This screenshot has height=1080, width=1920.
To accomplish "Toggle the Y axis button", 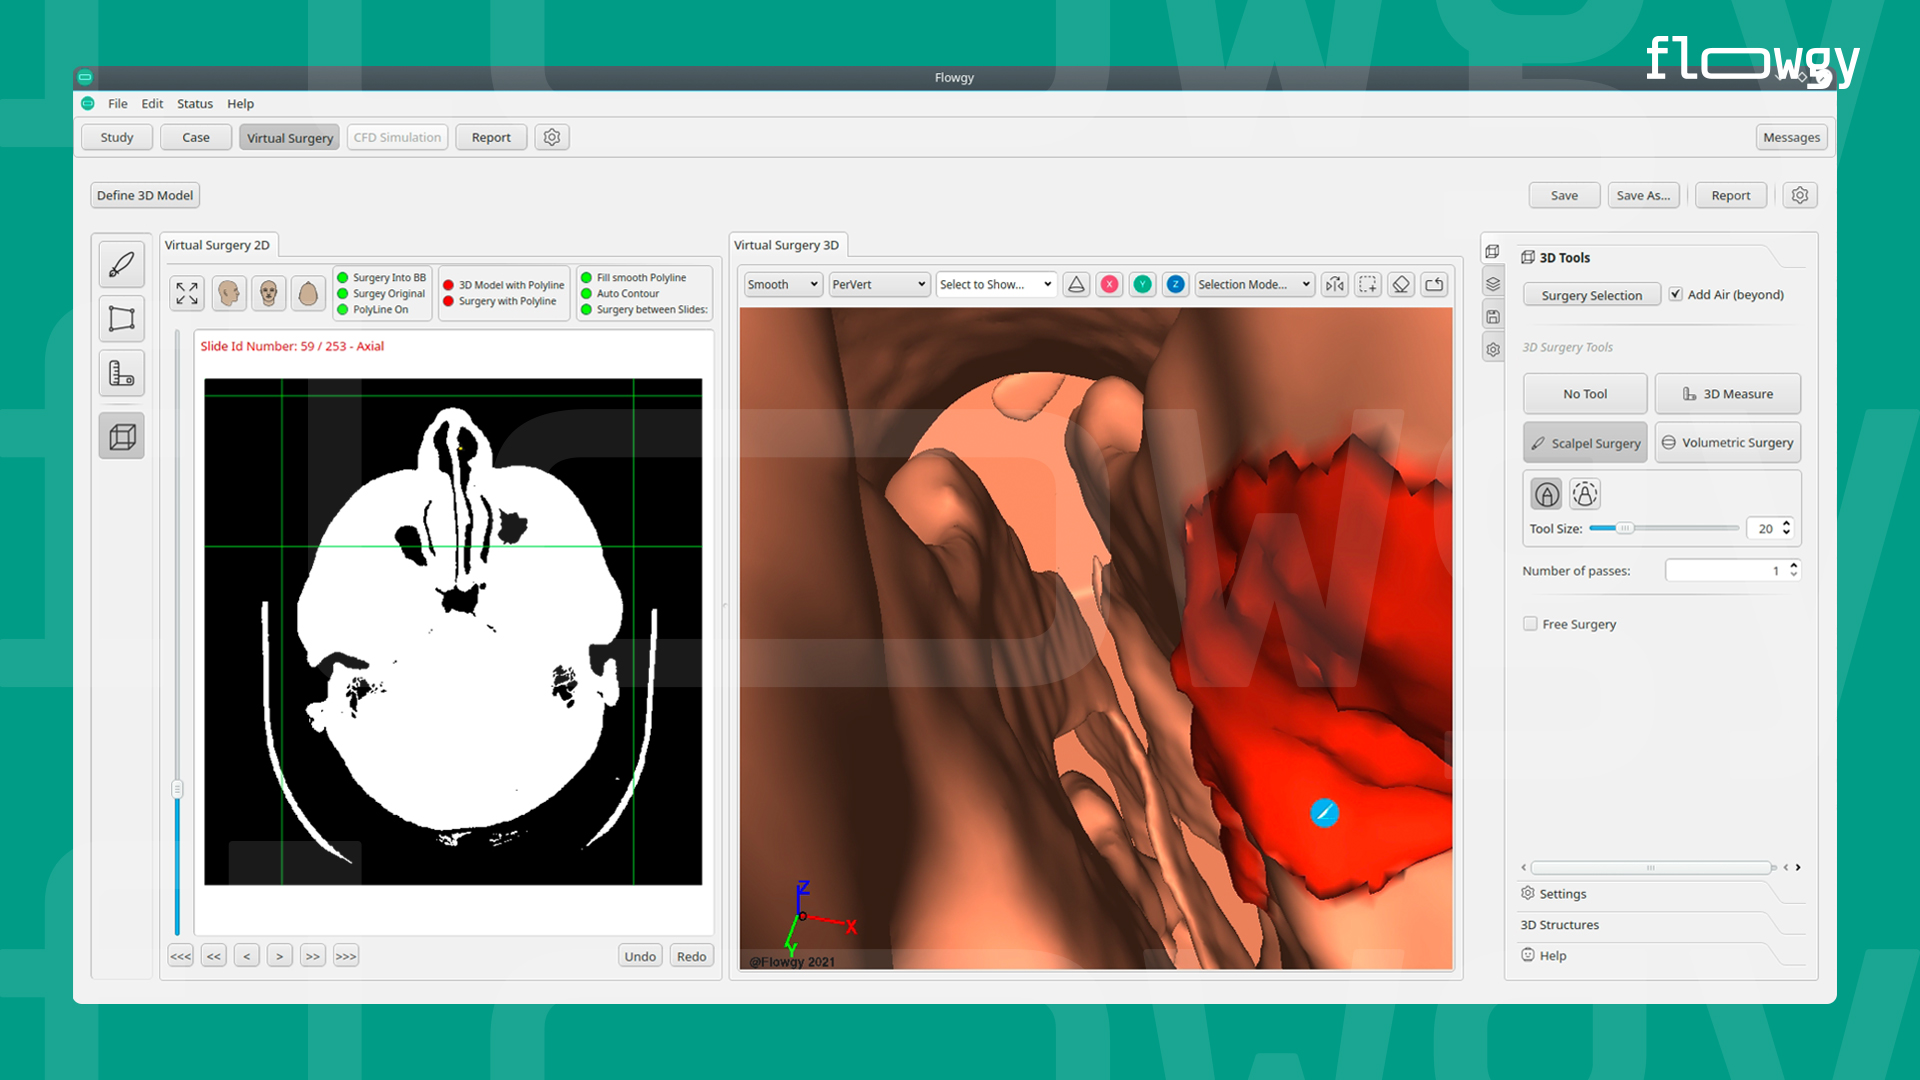I will [x=1142, y=284].
